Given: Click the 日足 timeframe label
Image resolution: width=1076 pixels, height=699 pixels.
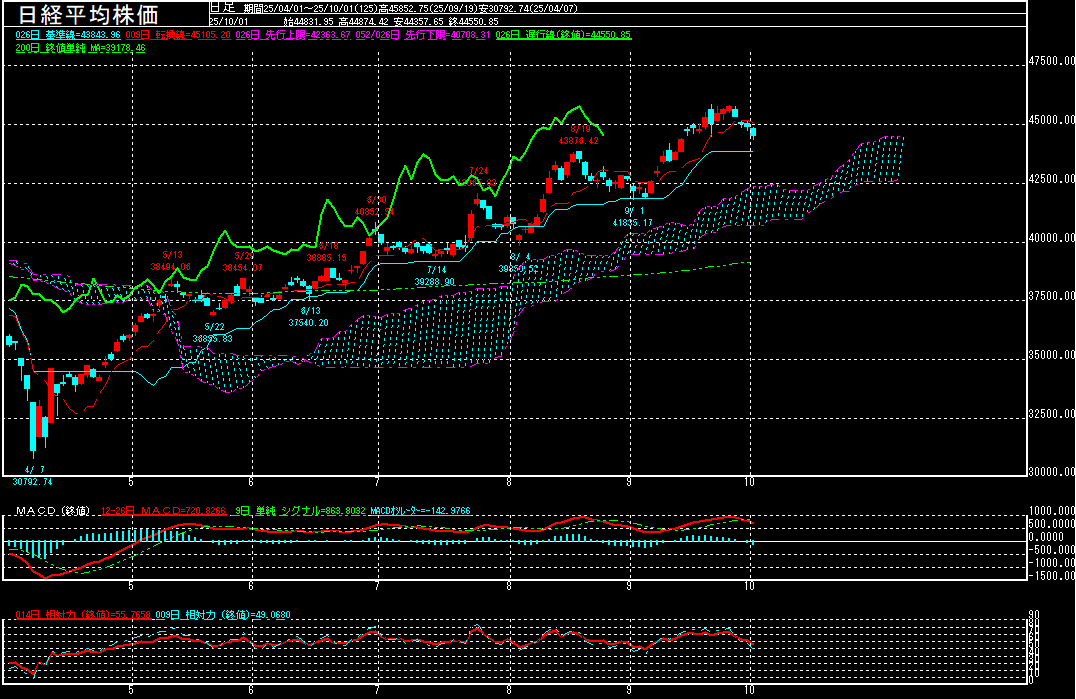Looking at the screenshot, I should [x=222, y=7].
